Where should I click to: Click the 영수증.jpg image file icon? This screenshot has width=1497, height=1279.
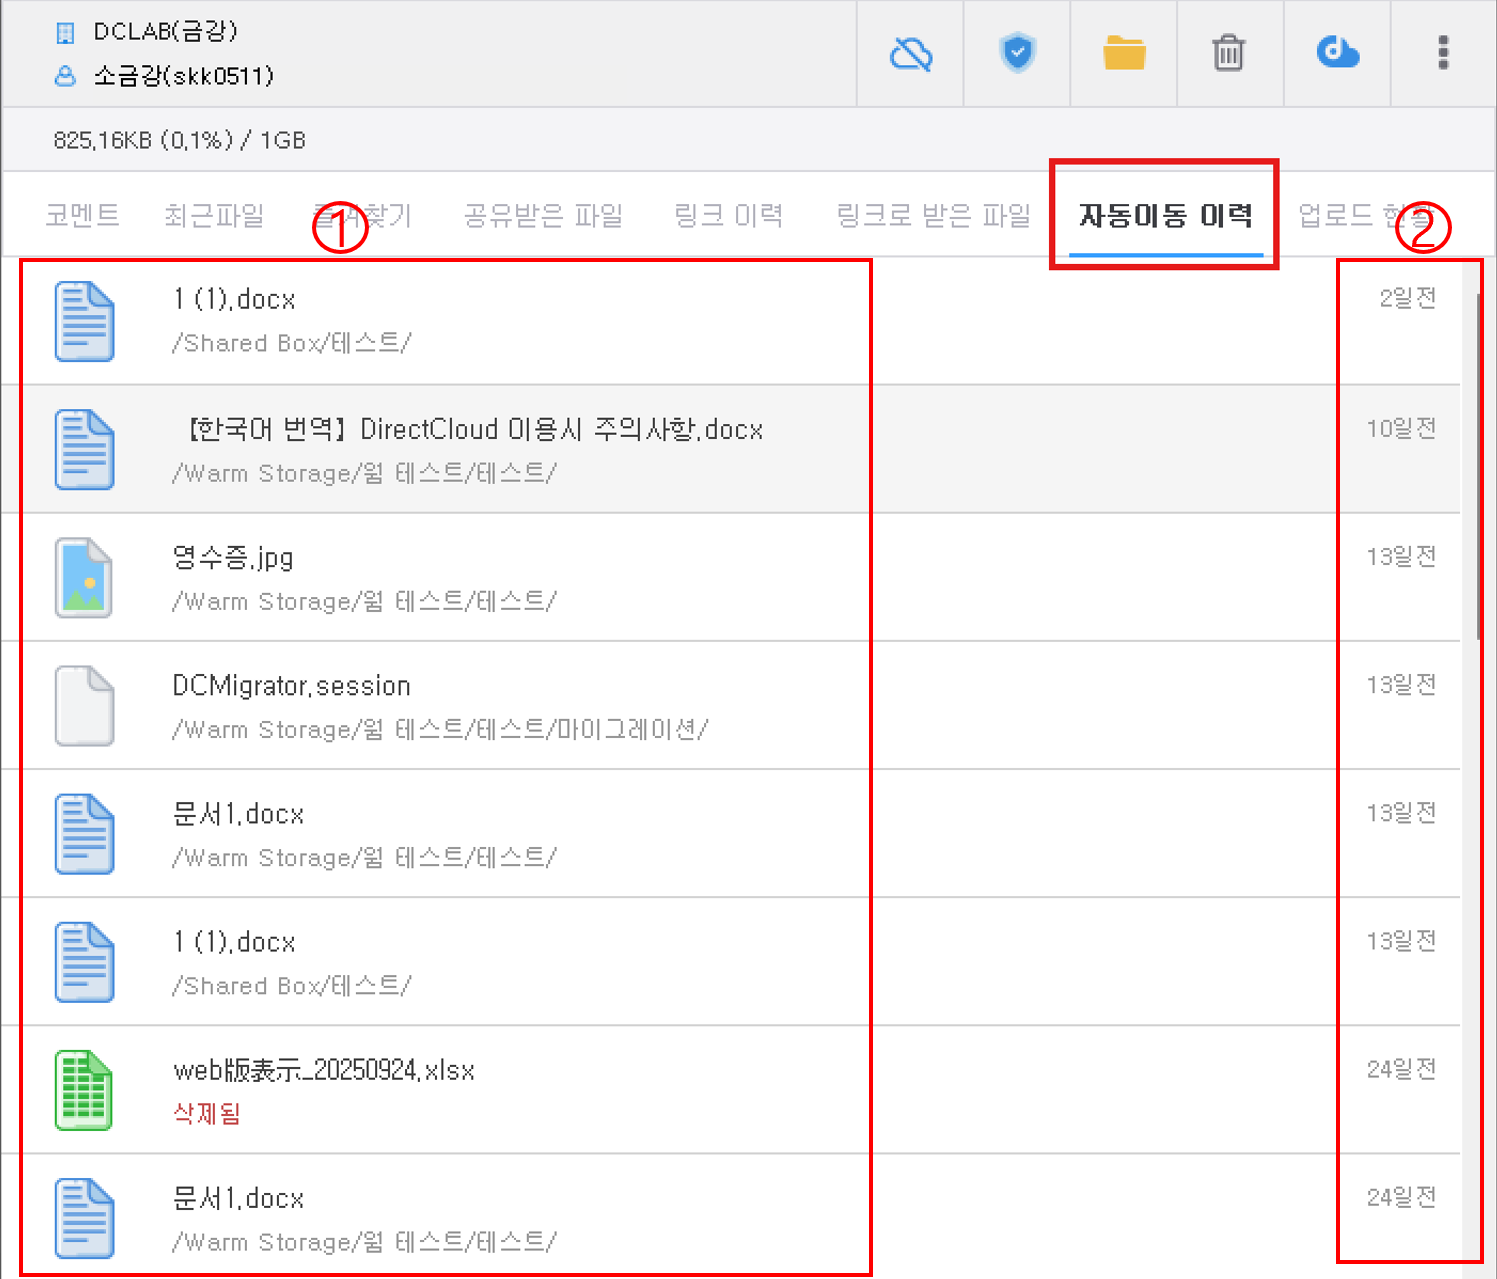tap(84, 578)
